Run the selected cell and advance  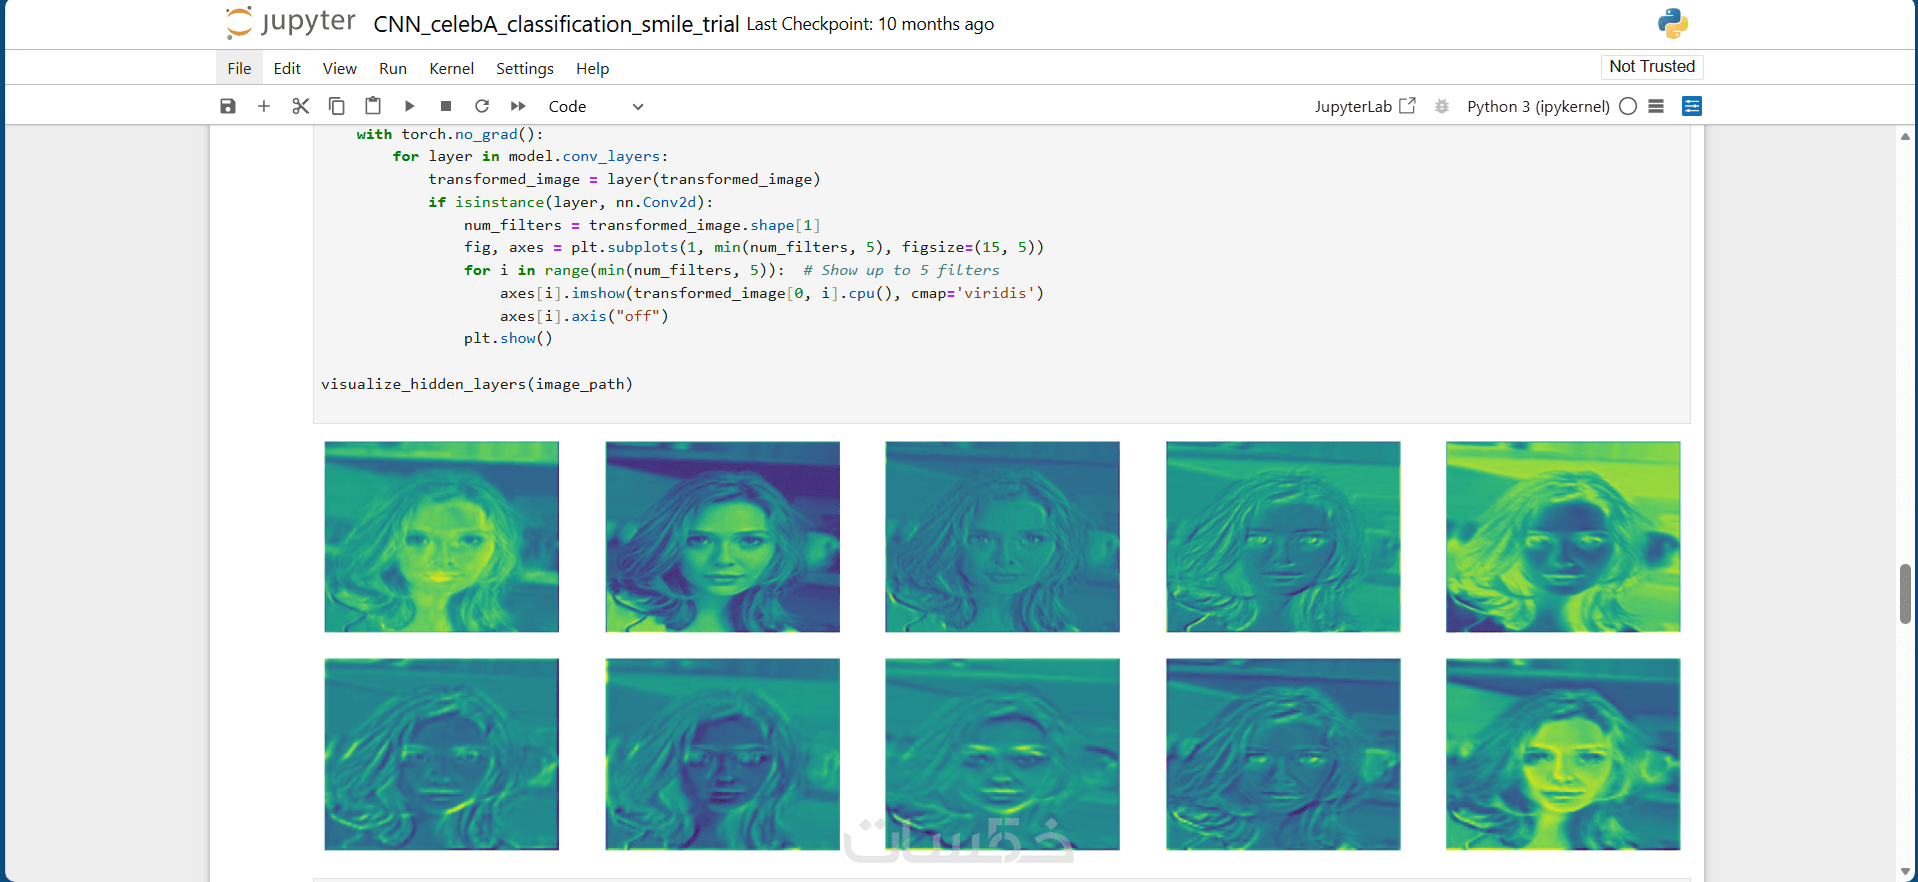click(x=410, y=106)
